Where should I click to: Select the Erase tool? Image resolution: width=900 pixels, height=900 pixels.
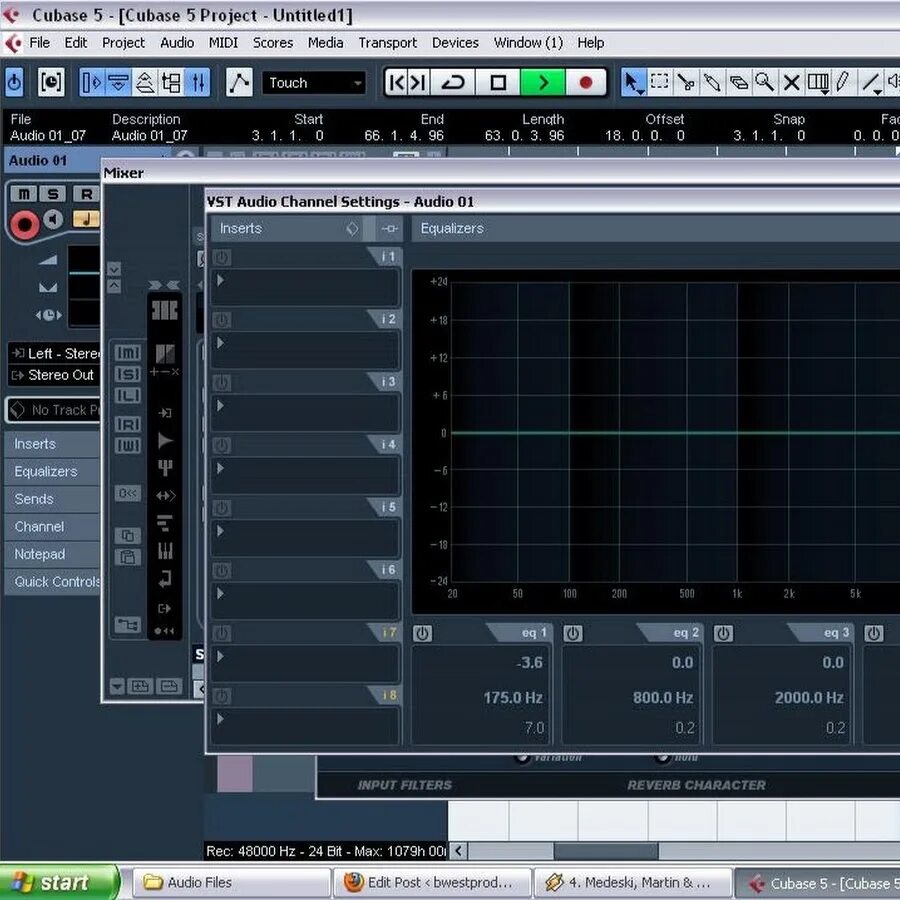click(x=738, y=83)
